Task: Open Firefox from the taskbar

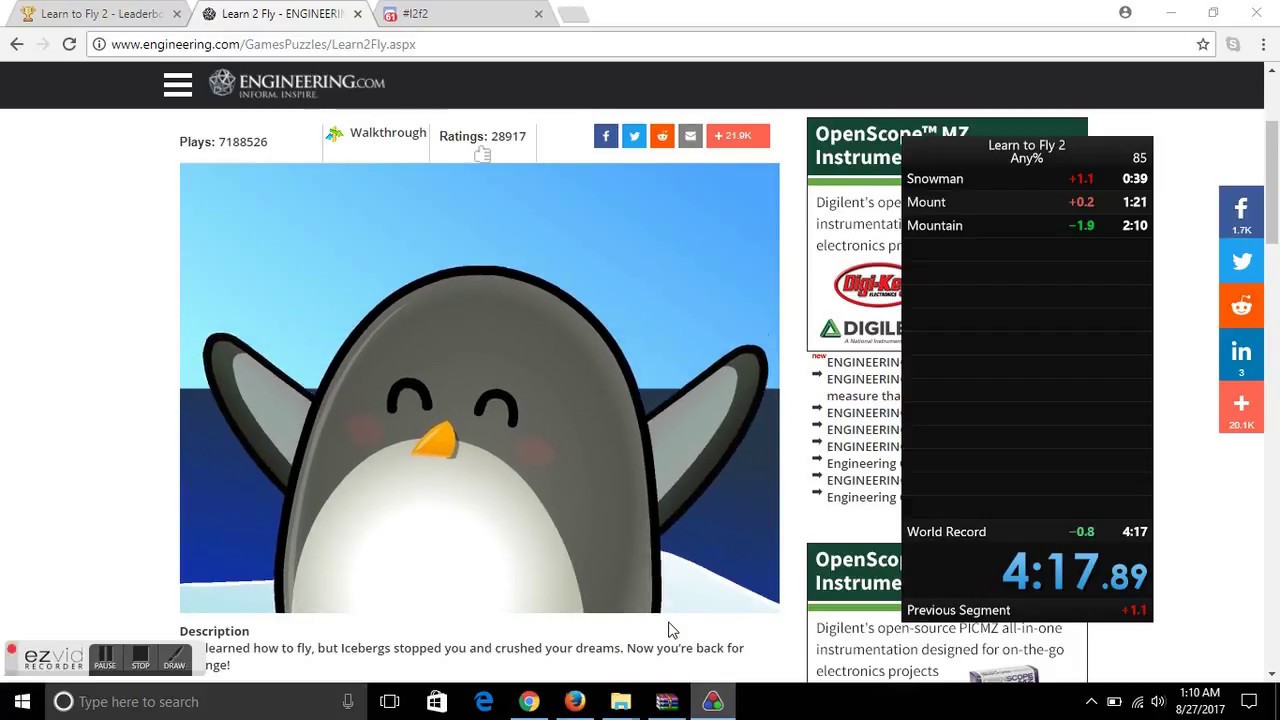Action: click(x=575, y=702)
